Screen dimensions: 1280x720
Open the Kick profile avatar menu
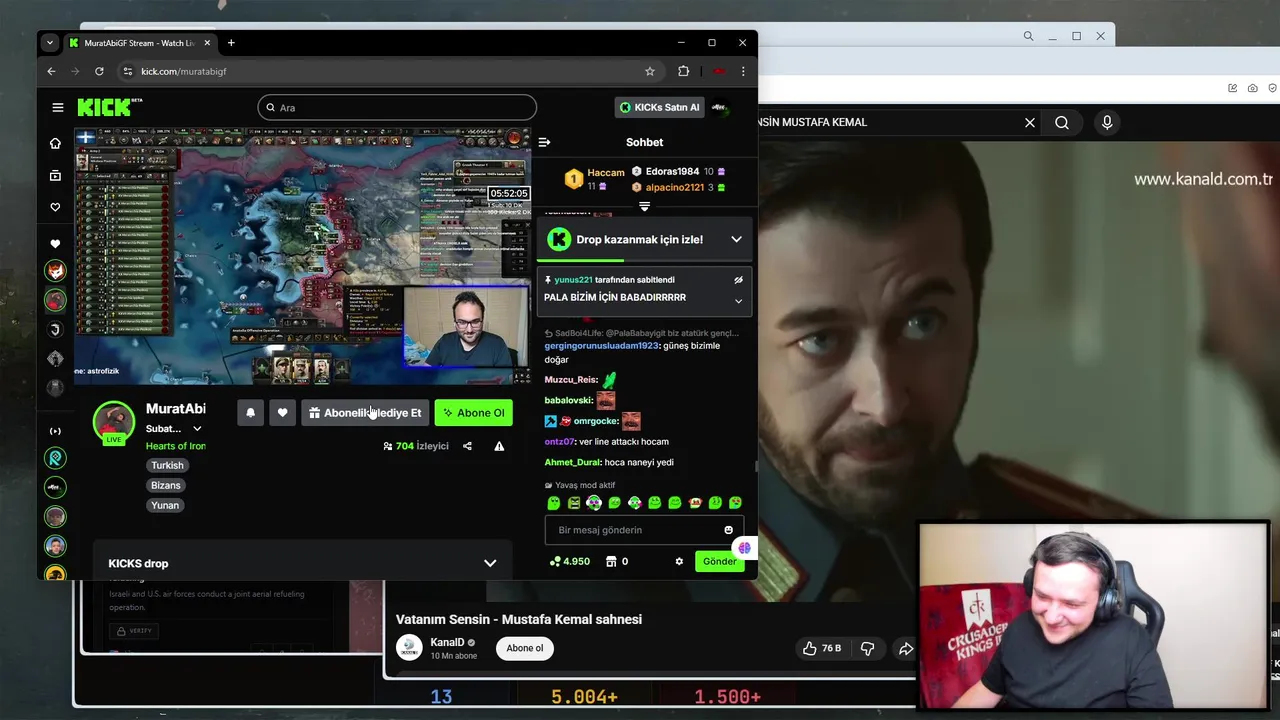tap(720, 107)
